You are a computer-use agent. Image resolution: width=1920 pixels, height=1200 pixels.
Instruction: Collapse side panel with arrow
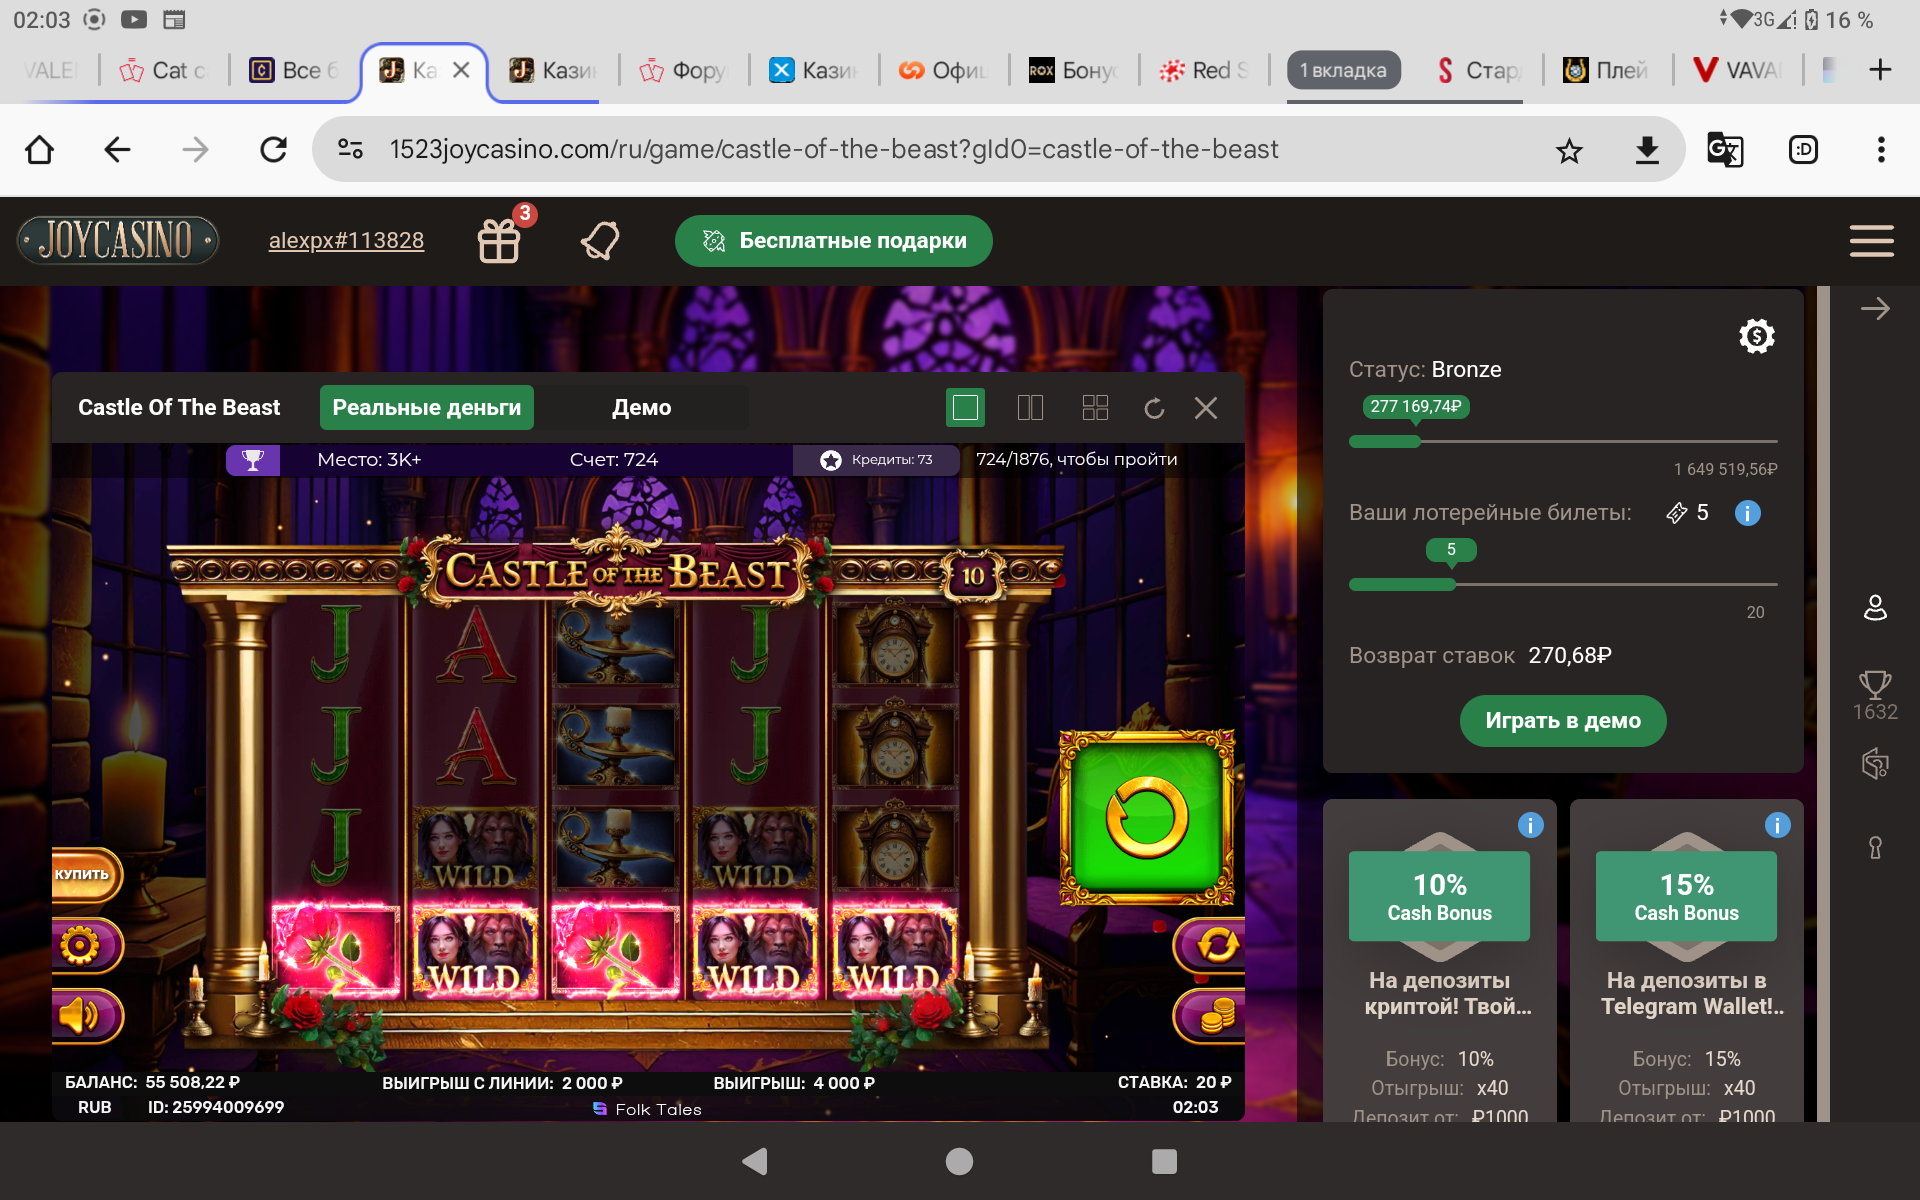click(1874, 309)
